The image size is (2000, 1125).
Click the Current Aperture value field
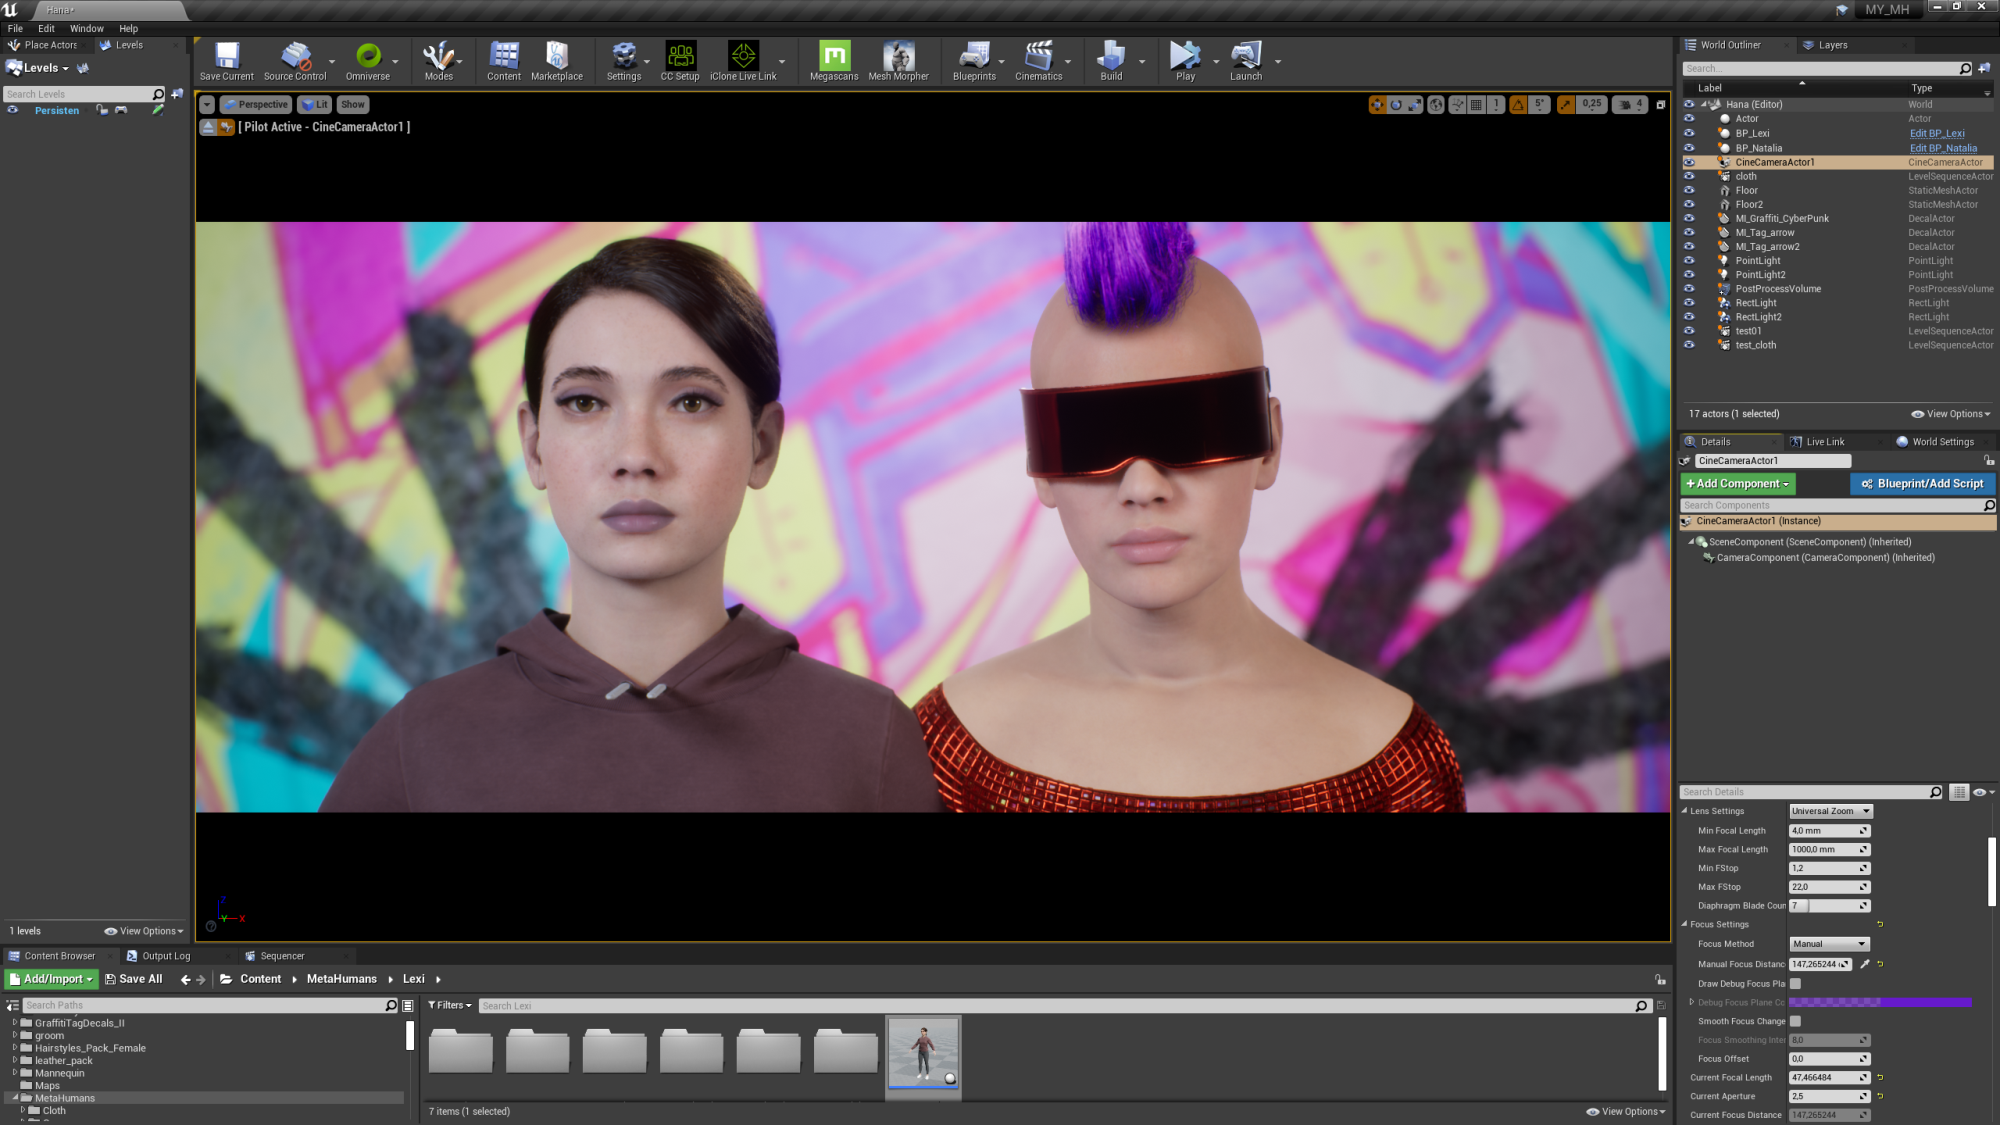1829,1097
